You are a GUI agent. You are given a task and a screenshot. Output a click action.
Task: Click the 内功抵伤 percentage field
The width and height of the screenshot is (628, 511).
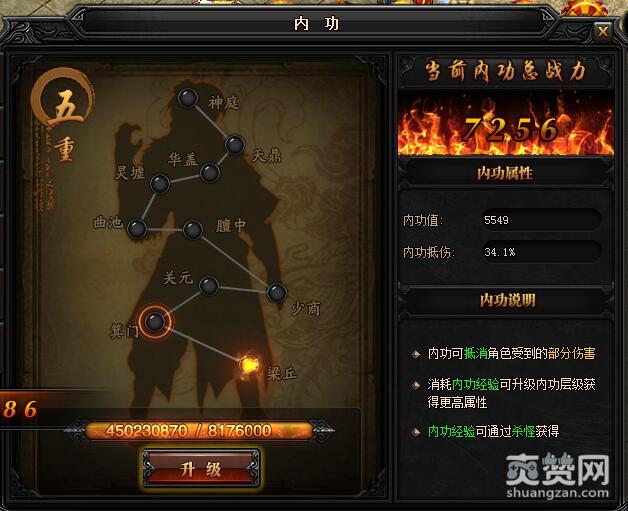click(x=541, y=252)
